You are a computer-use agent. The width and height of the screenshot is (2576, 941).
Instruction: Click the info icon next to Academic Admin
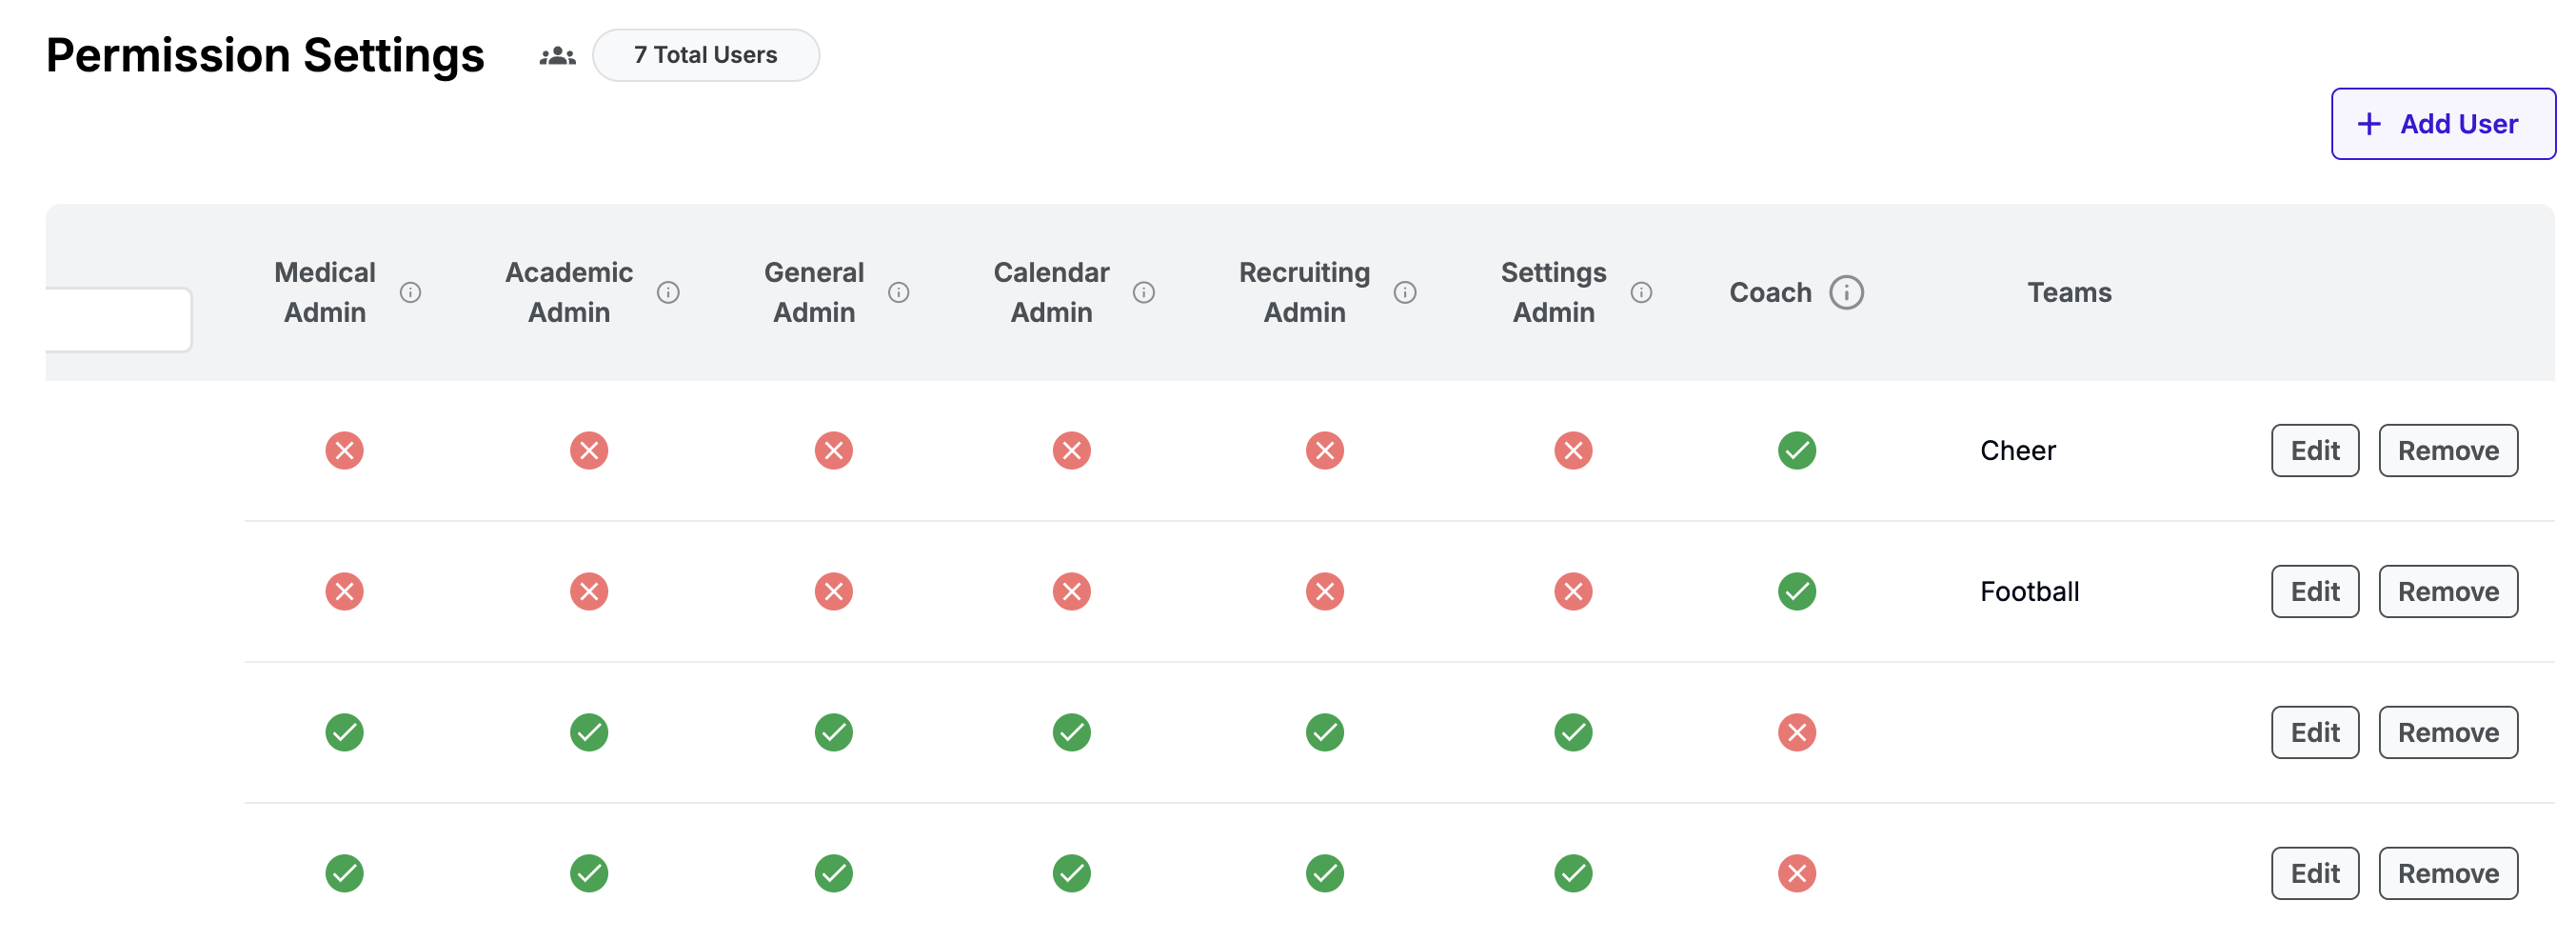[x=668, y=292]
